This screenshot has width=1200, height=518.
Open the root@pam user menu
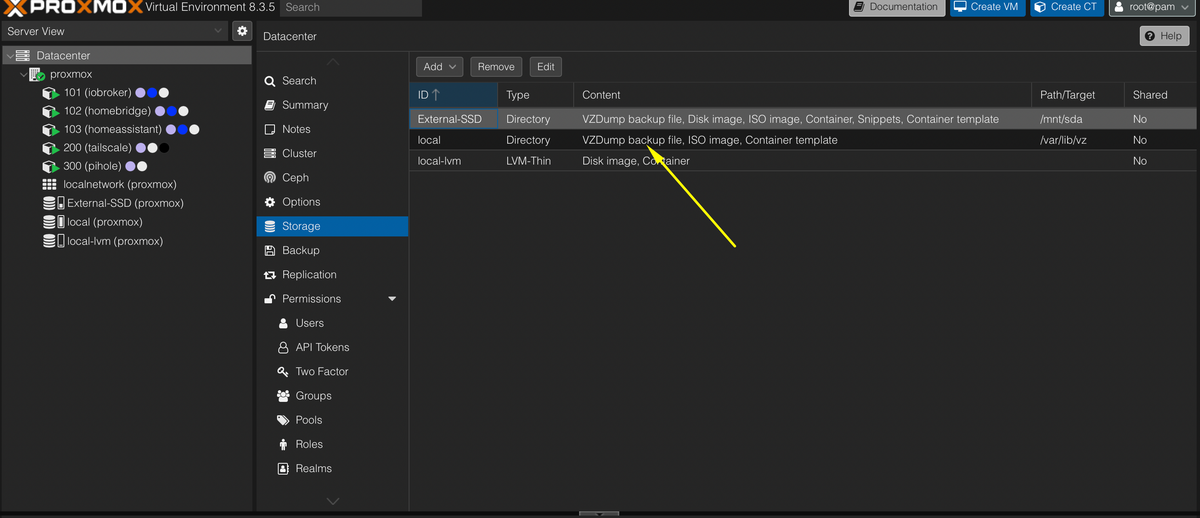point(1151,7)
